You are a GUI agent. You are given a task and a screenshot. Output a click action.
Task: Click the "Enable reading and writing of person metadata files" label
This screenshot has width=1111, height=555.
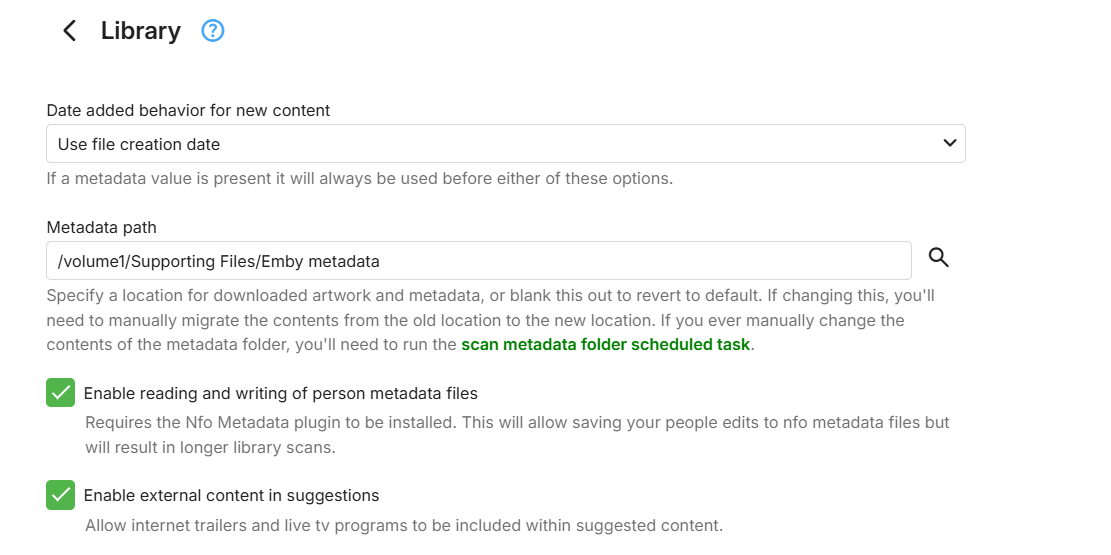click(280, 393)
